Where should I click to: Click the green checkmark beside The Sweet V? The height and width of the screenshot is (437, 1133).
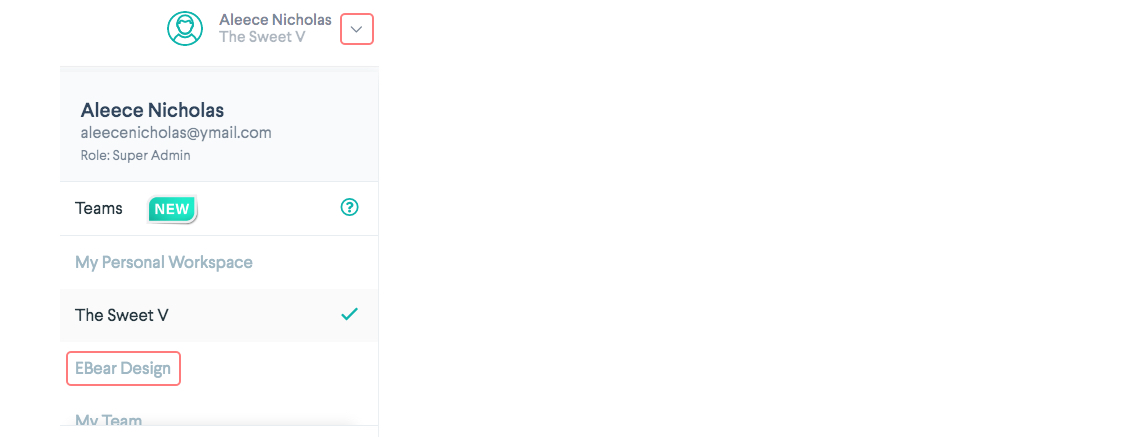pyautogui.click(x=349, y=314)
